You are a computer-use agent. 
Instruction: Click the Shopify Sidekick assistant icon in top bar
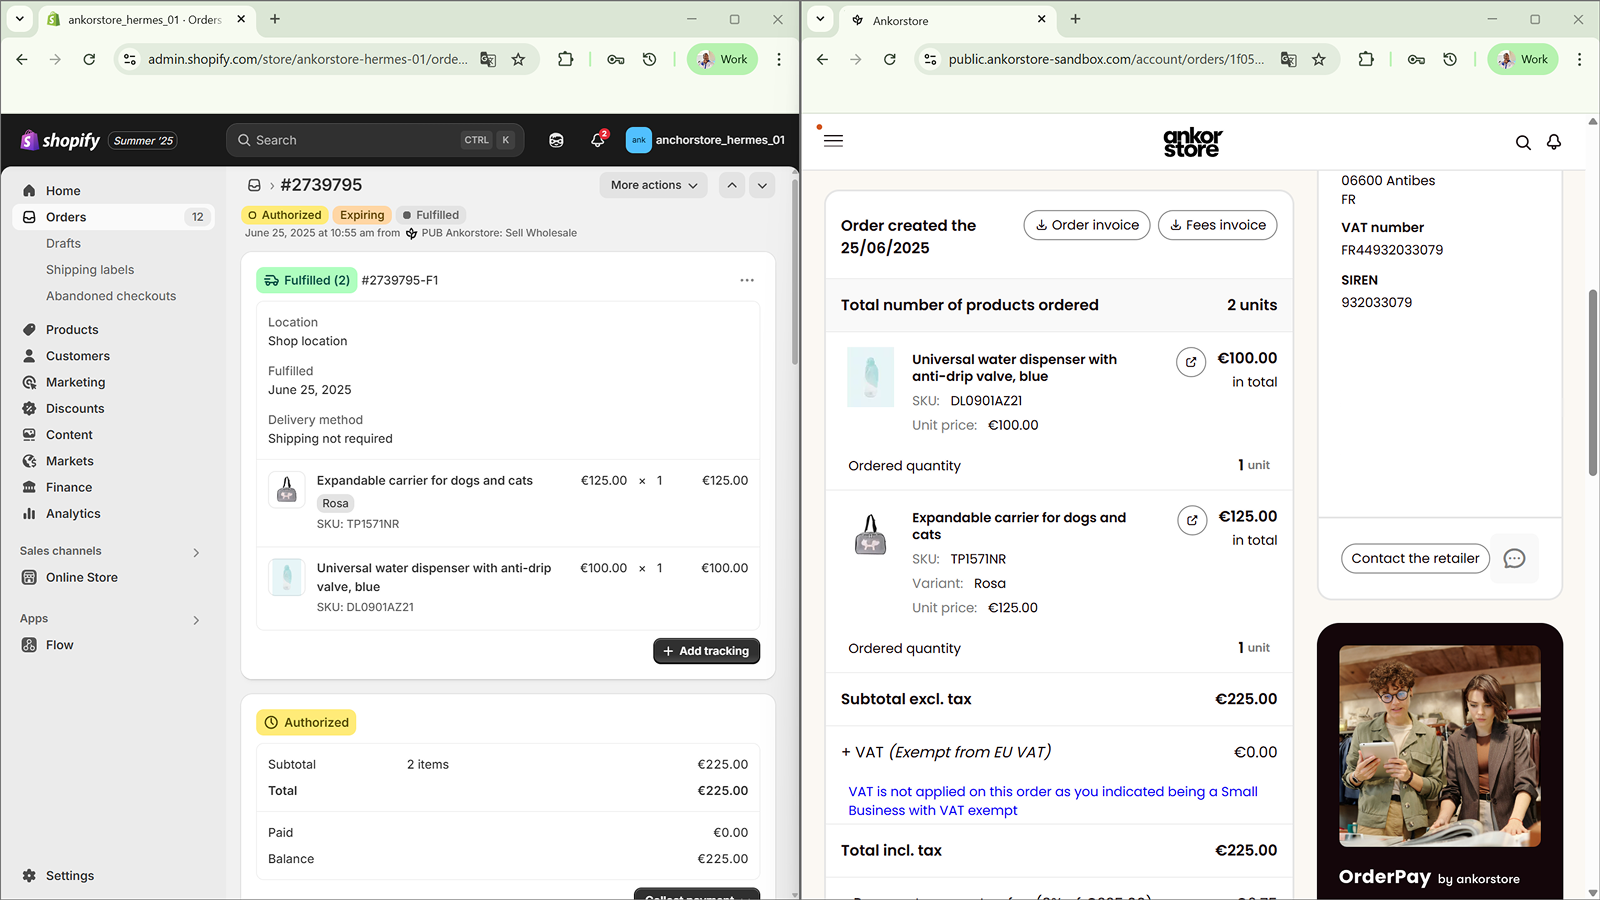556,140
